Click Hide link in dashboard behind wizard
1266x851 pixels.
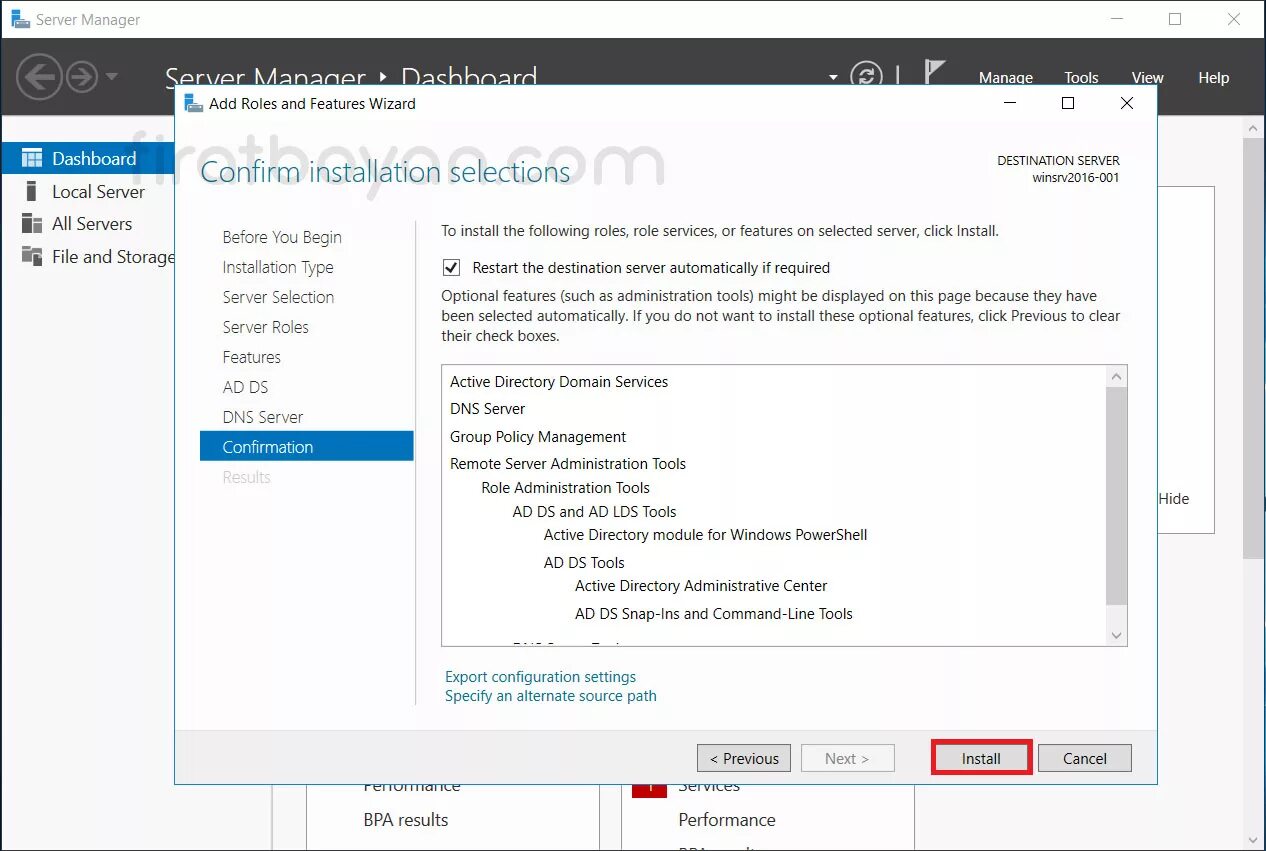pyautogui.click(x=1174, y=499)
